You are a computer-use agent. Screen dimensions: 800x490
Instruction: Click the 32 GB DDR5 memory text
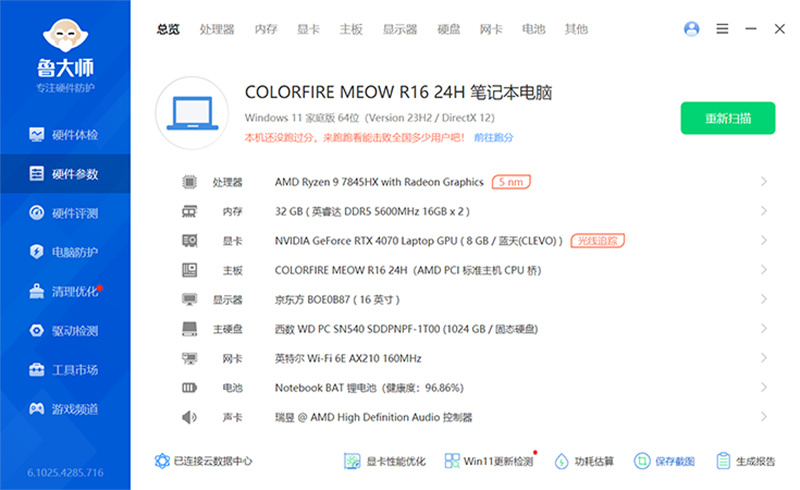coord(372,211)
